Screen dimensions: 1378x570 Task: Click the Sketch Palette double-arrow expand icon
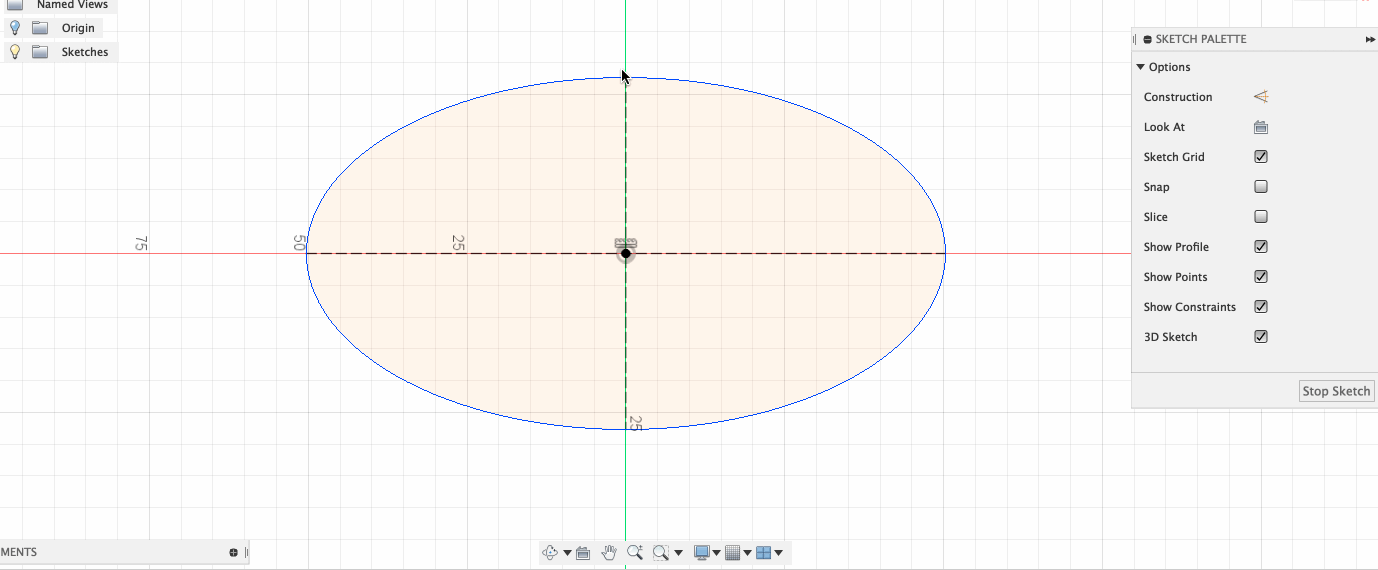[1370, 40]
